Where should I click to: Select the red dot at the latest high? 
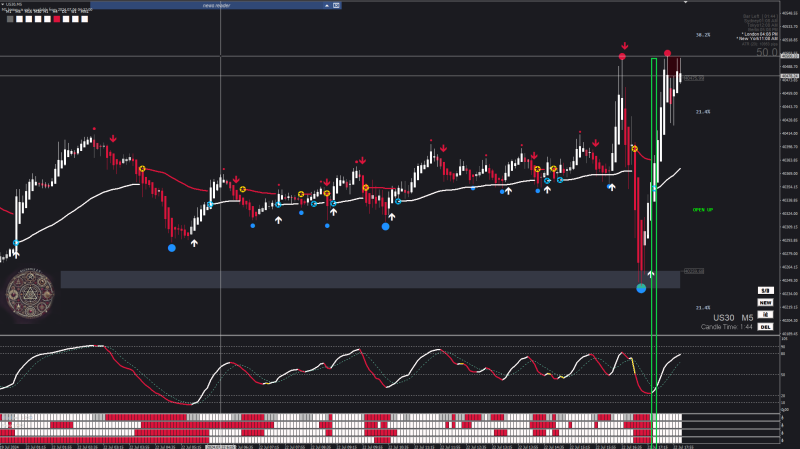click(x=667, y=53)
